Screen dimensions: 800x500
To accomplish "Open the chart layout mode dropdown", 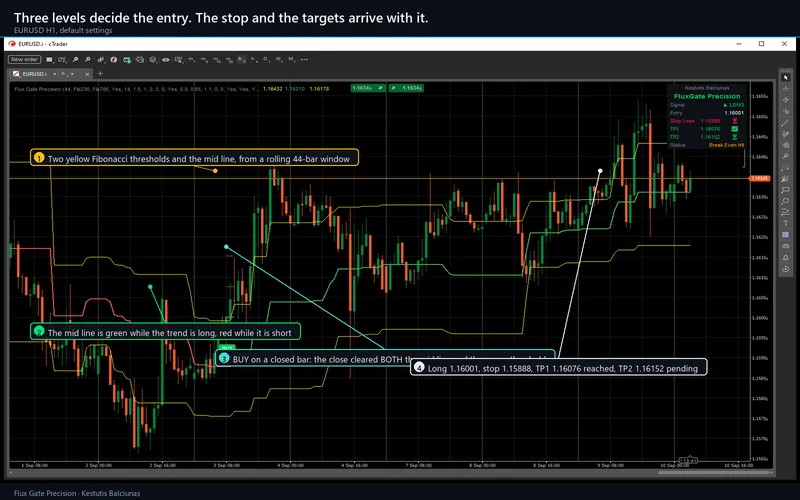I will click(49, 60).
